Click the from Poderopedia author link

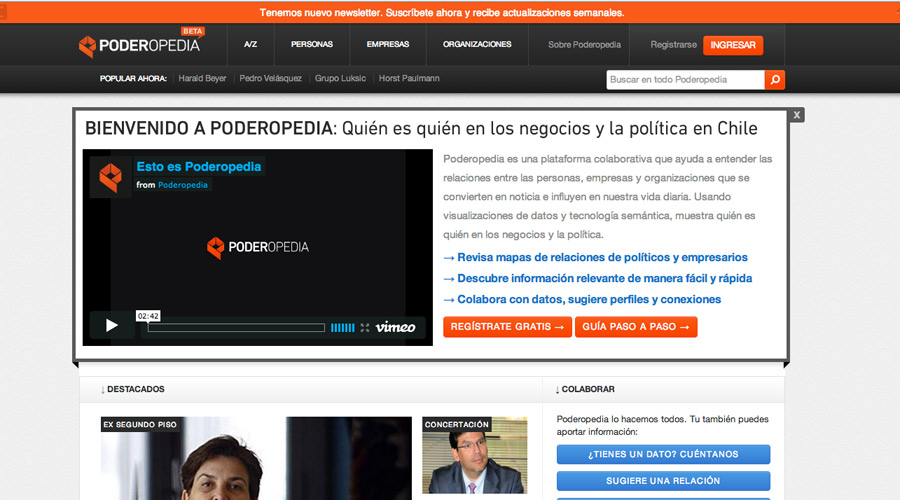183,185
